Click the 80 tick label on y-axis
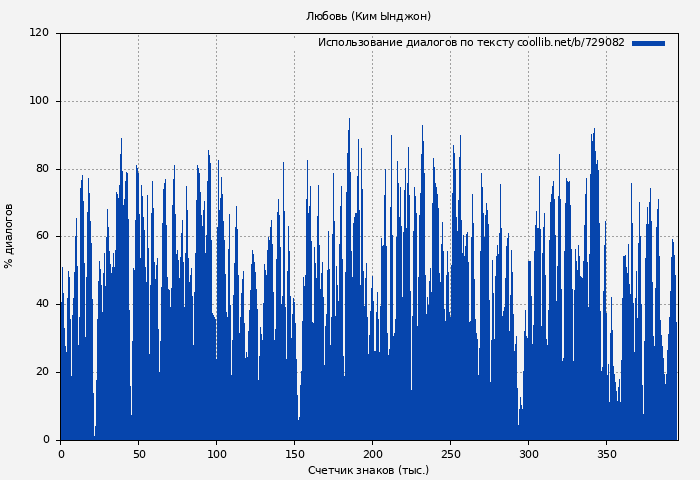The height and width of the screenshot is (480, 700). (x=42, y=169)
